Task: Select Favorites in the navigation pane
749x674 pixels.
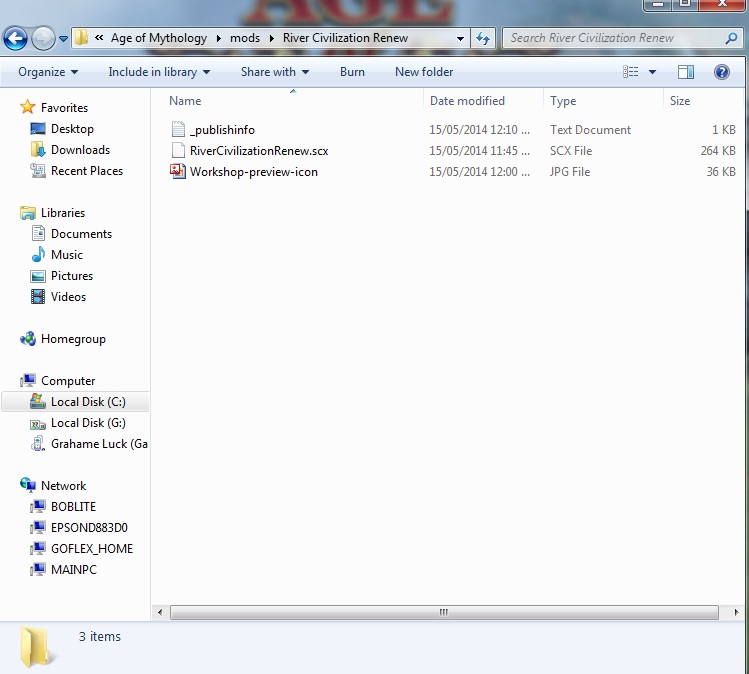Action: pyautogui.click(x=64, y=107)
